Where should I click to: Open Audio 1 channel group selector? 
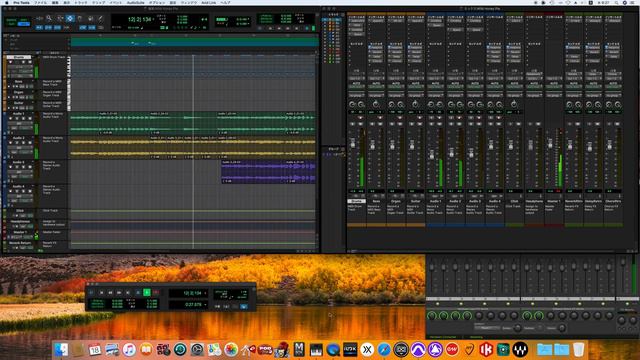click(x=436, y=96)
